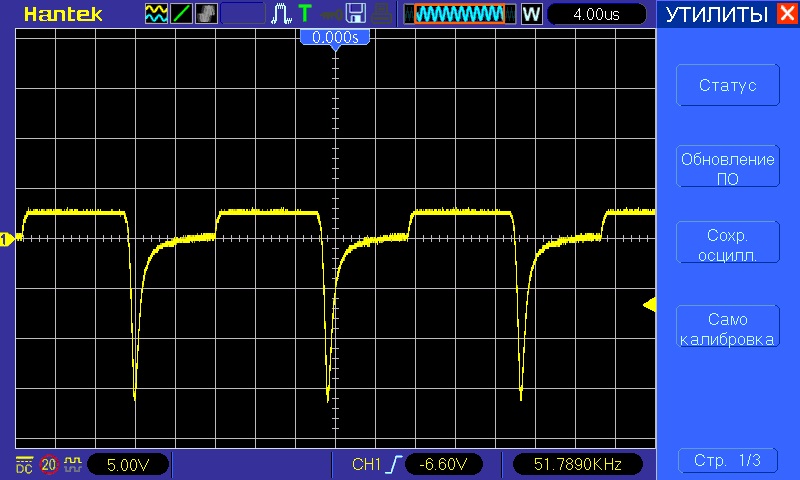Image resolution: width=800 pixels, height=480 pixels.
Task: Click the floppy disk save icon
Action: pyautogui.click(x=356, y=14)
